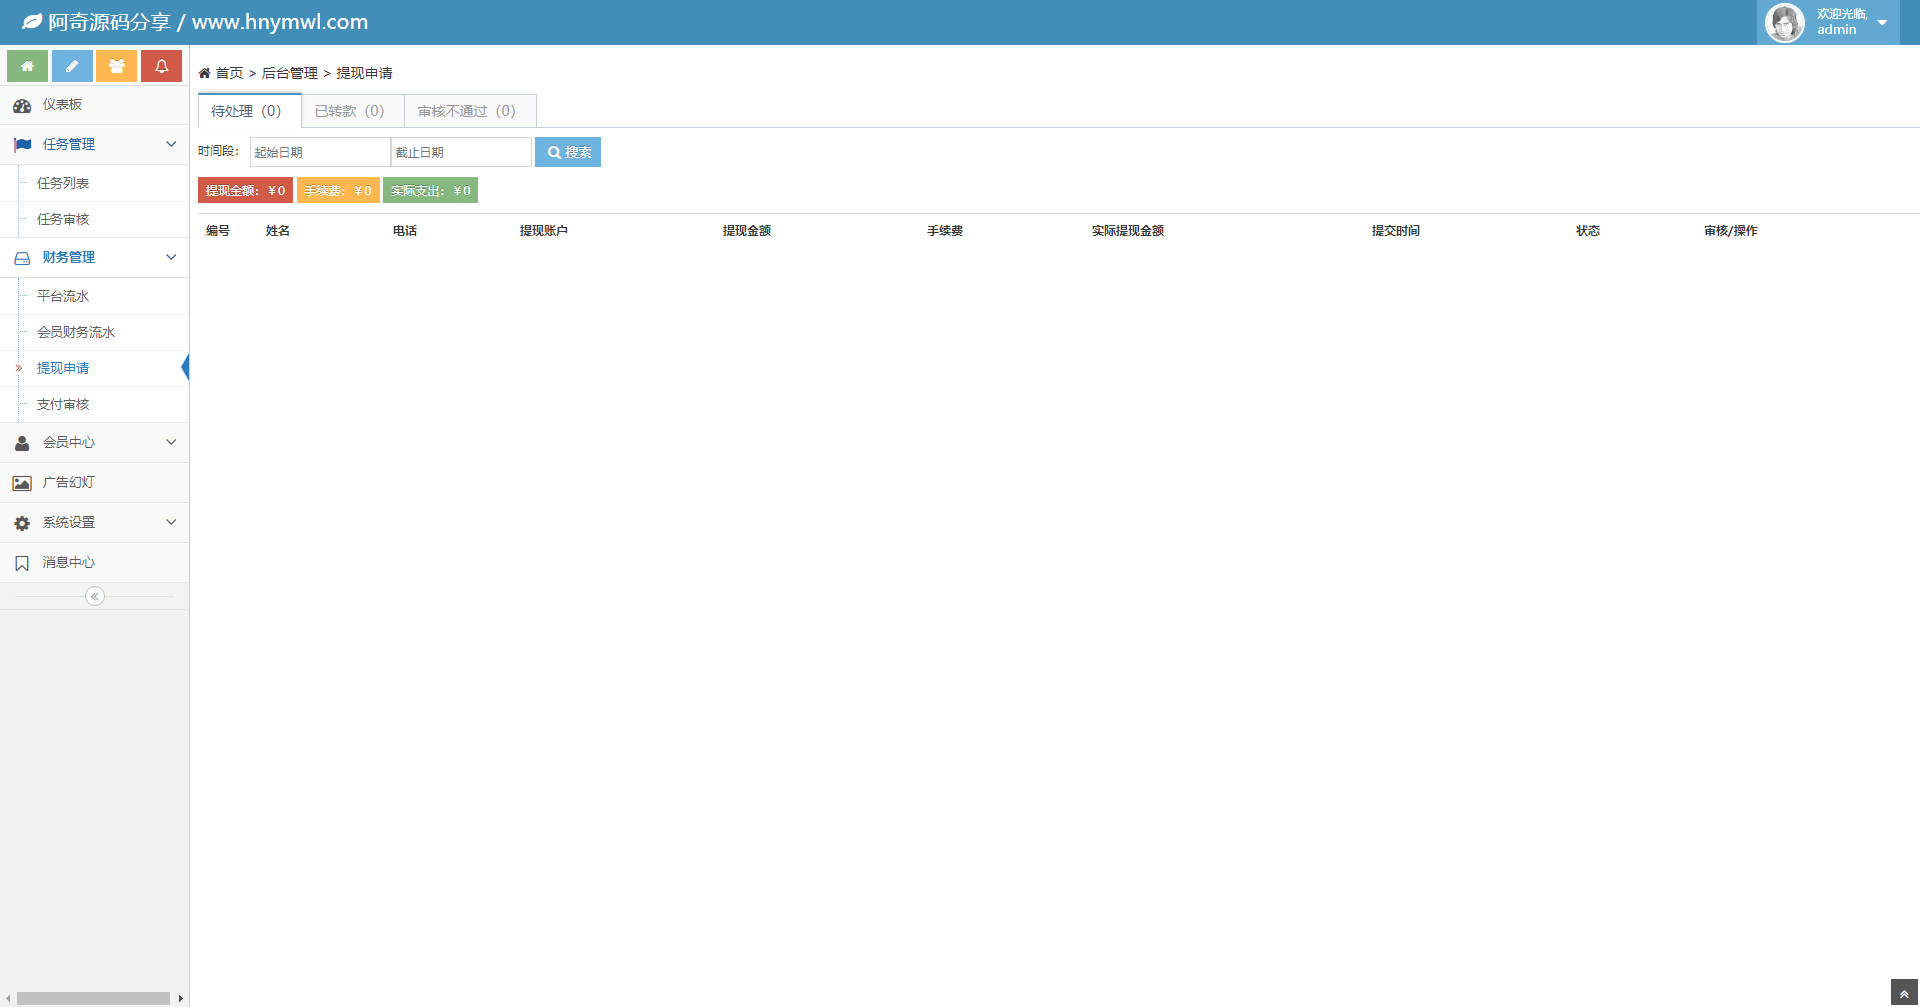Click the 广告幻灯 picture icon
The width and height of the screenshot is (1920, 1007).
[22, 483]
